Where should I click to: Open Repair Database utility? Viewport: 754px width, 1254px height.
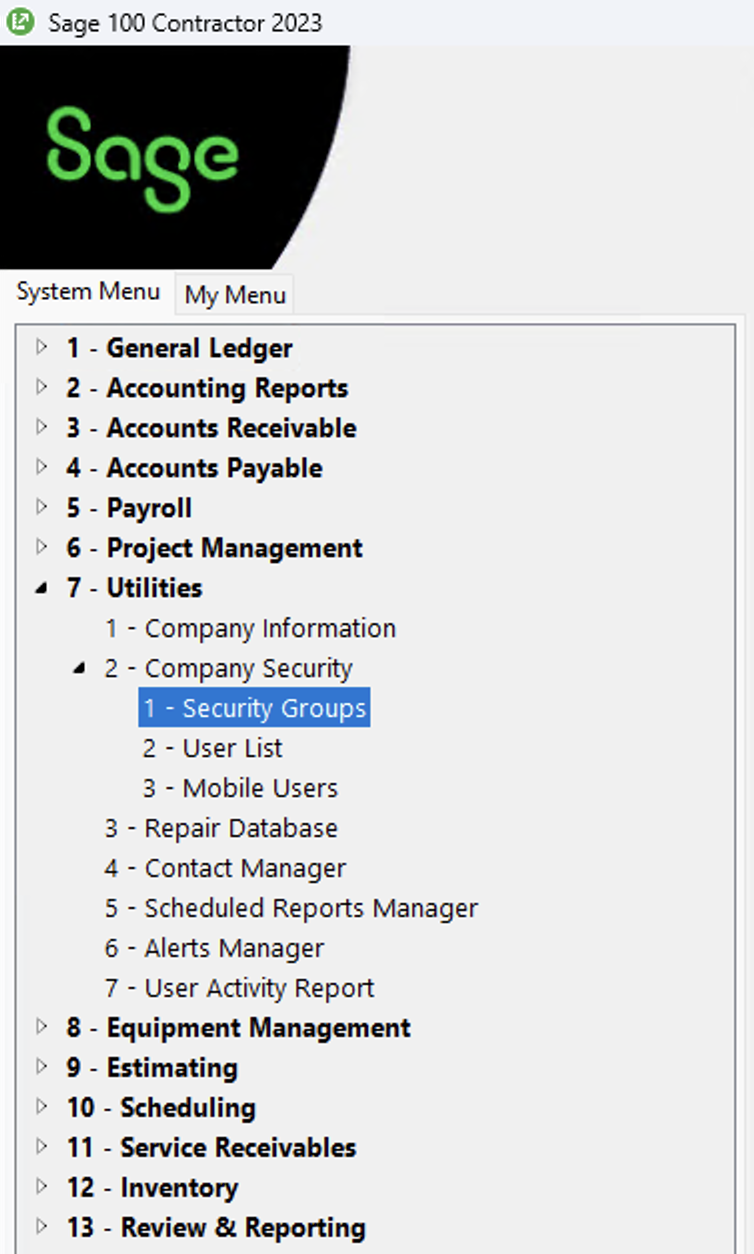tap(221, 828)
